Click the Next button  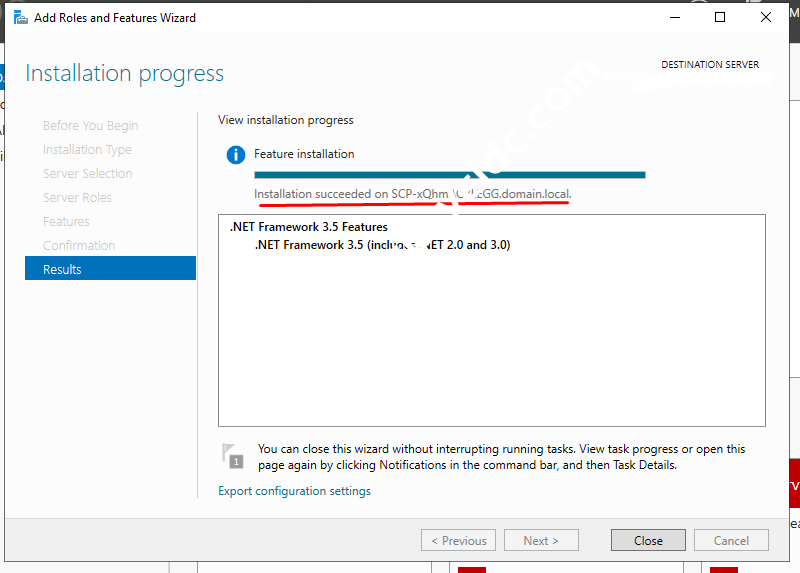[541, 540]
